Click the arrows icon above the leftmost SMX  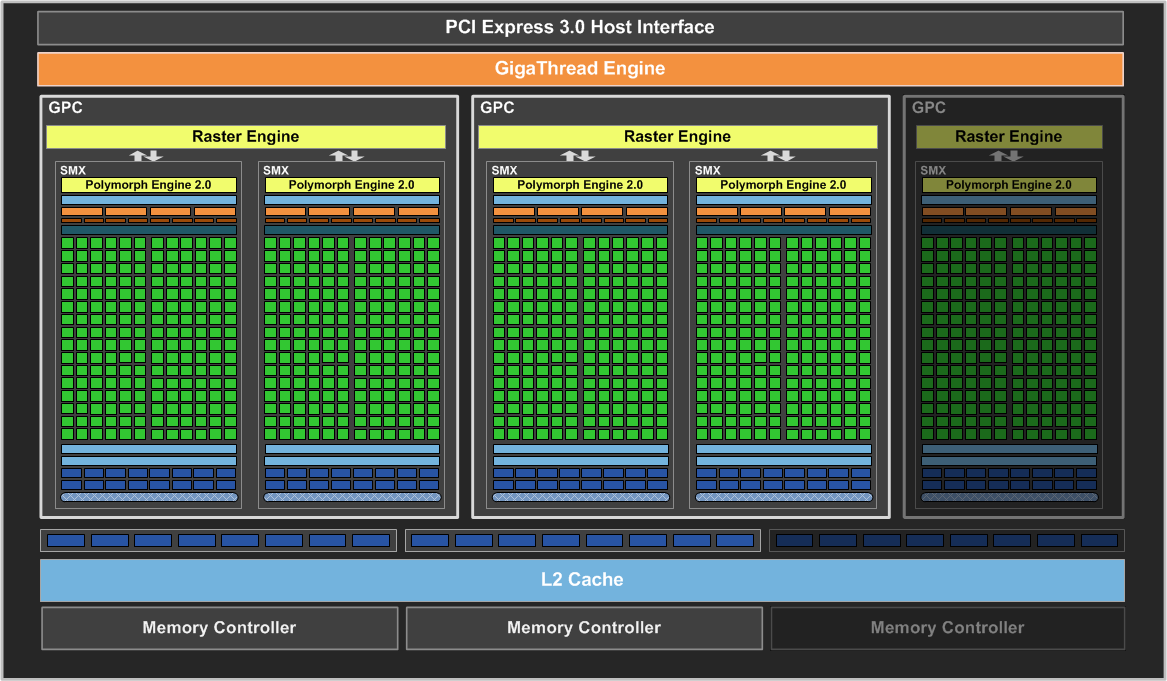(x=146, y=156)
